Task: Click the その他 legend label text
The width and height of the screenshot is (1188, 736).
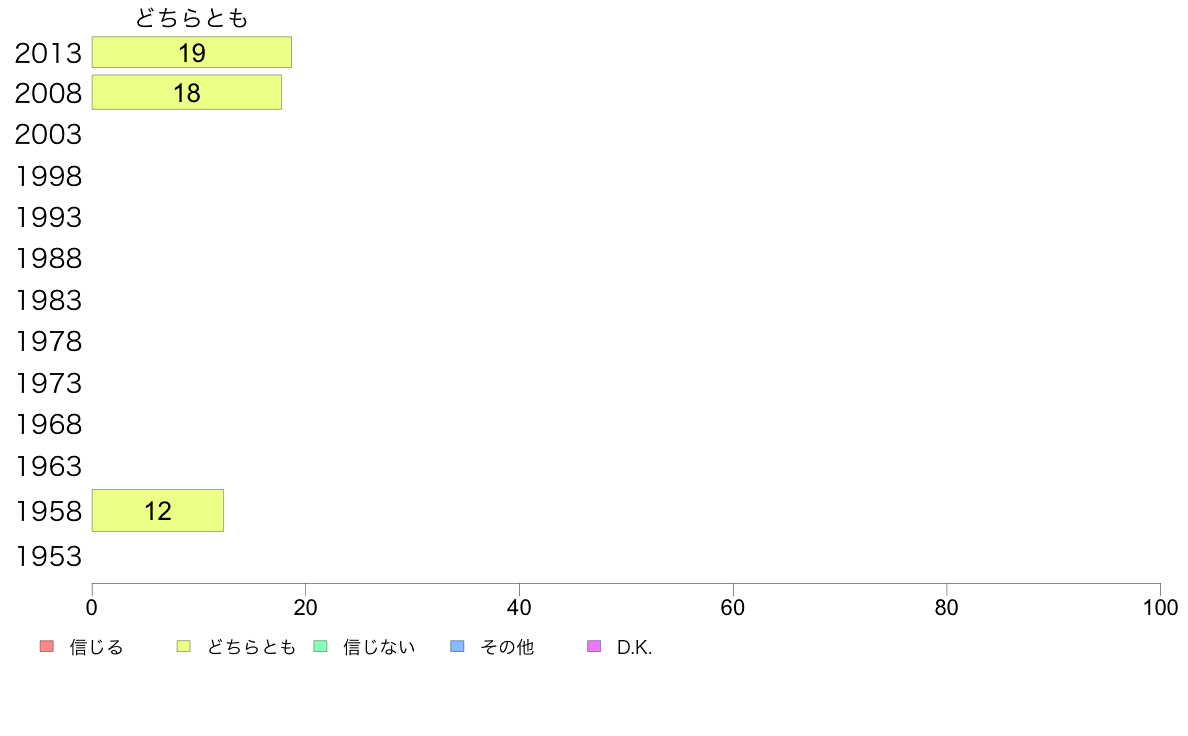Action: (507, 647)
